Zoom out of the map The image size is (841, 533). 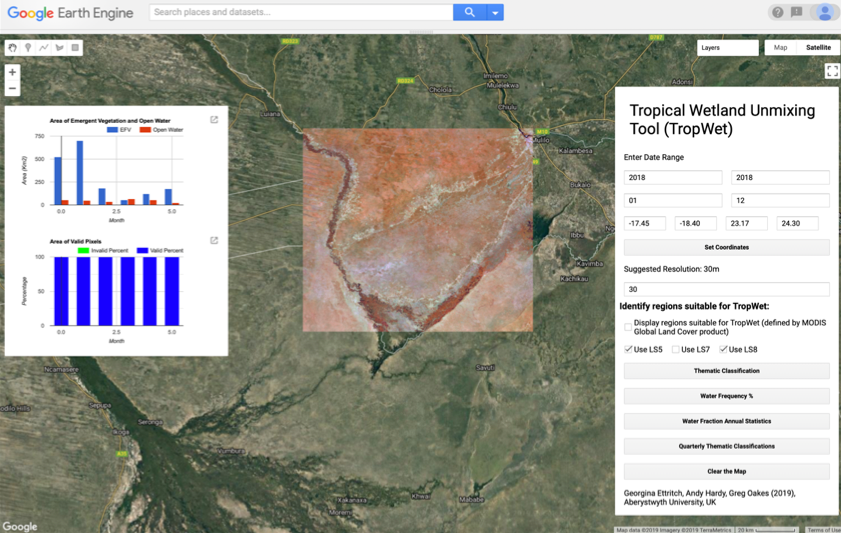(x=12, y=88)
